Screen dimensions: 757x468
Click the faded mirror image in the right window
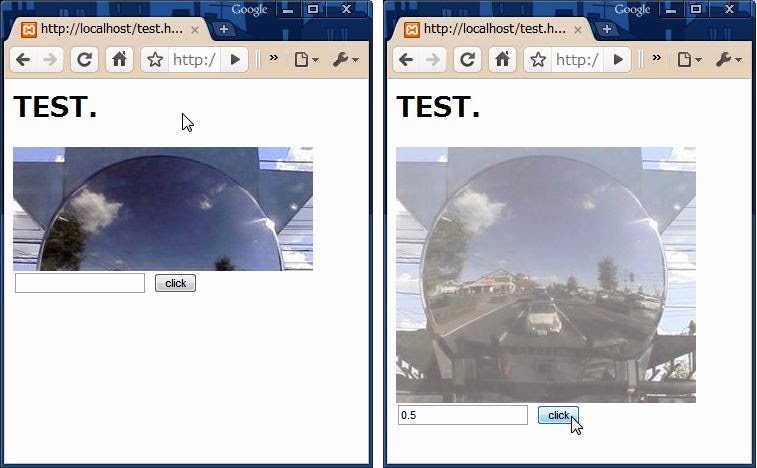tap(545, 274)
